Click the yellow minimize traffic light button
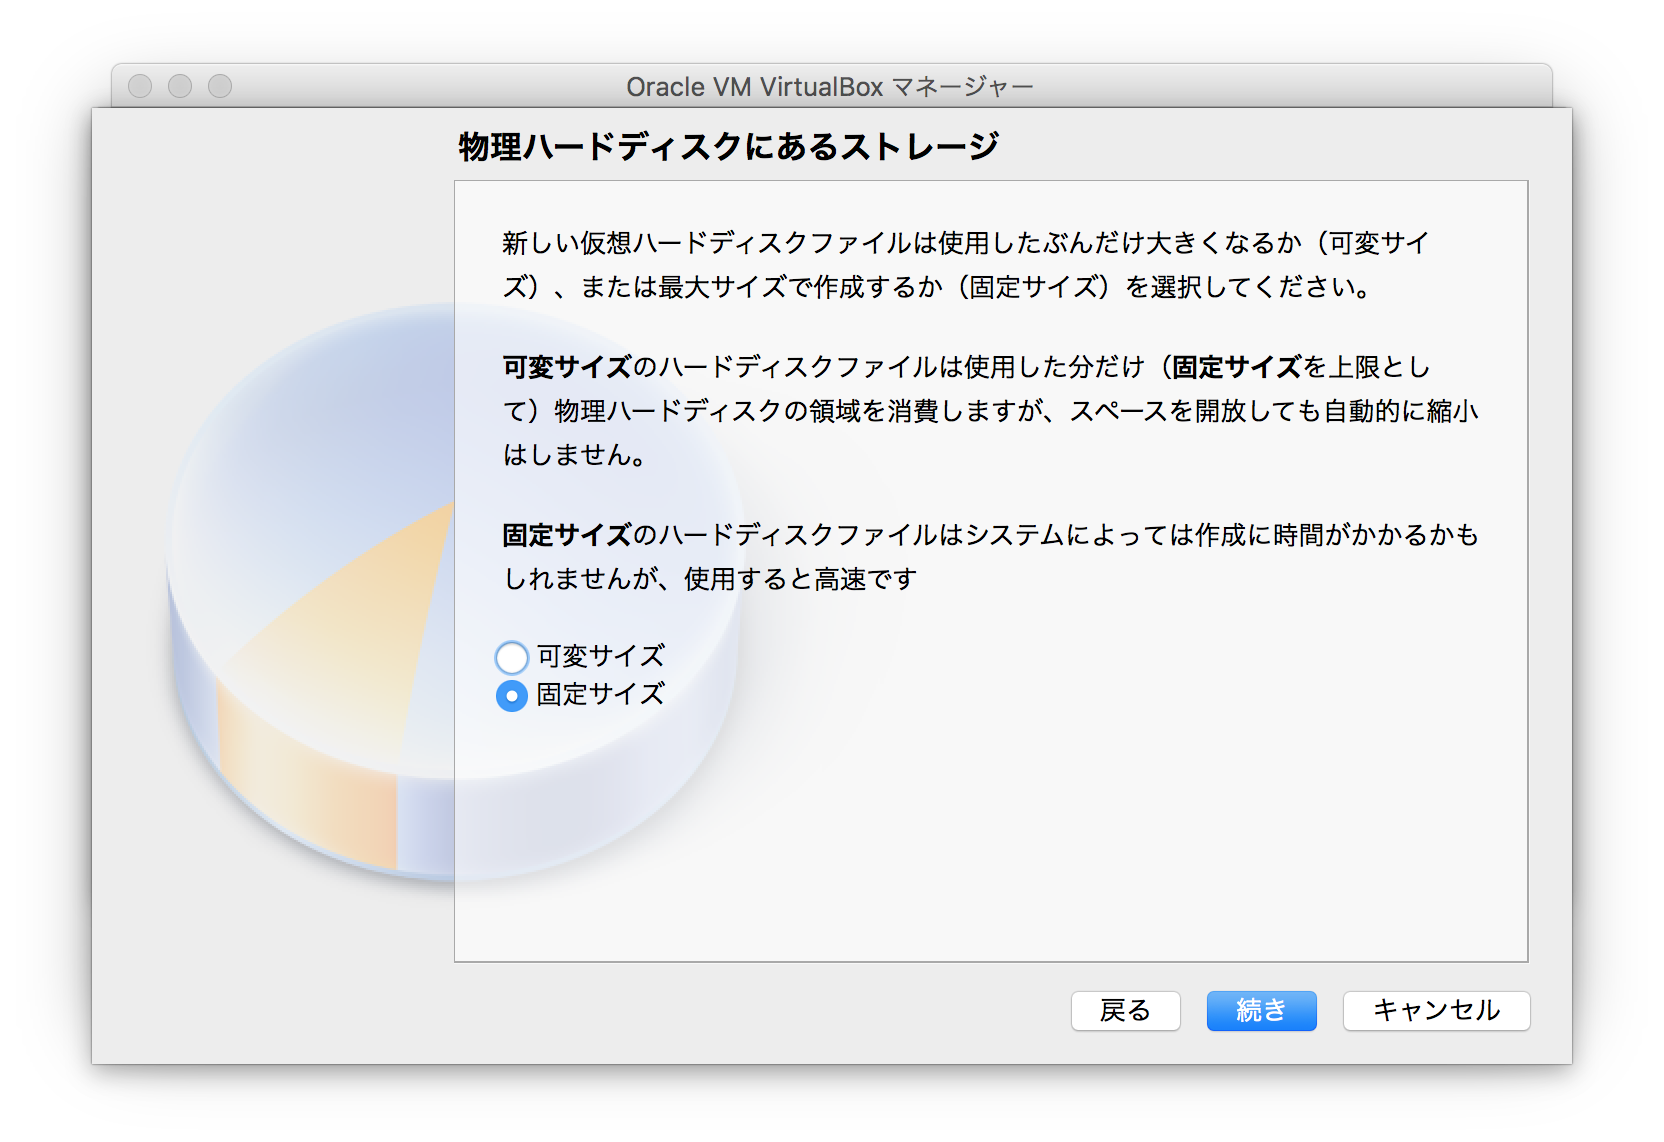This screenshot has width=1664, height=1142. coord(179,86)
